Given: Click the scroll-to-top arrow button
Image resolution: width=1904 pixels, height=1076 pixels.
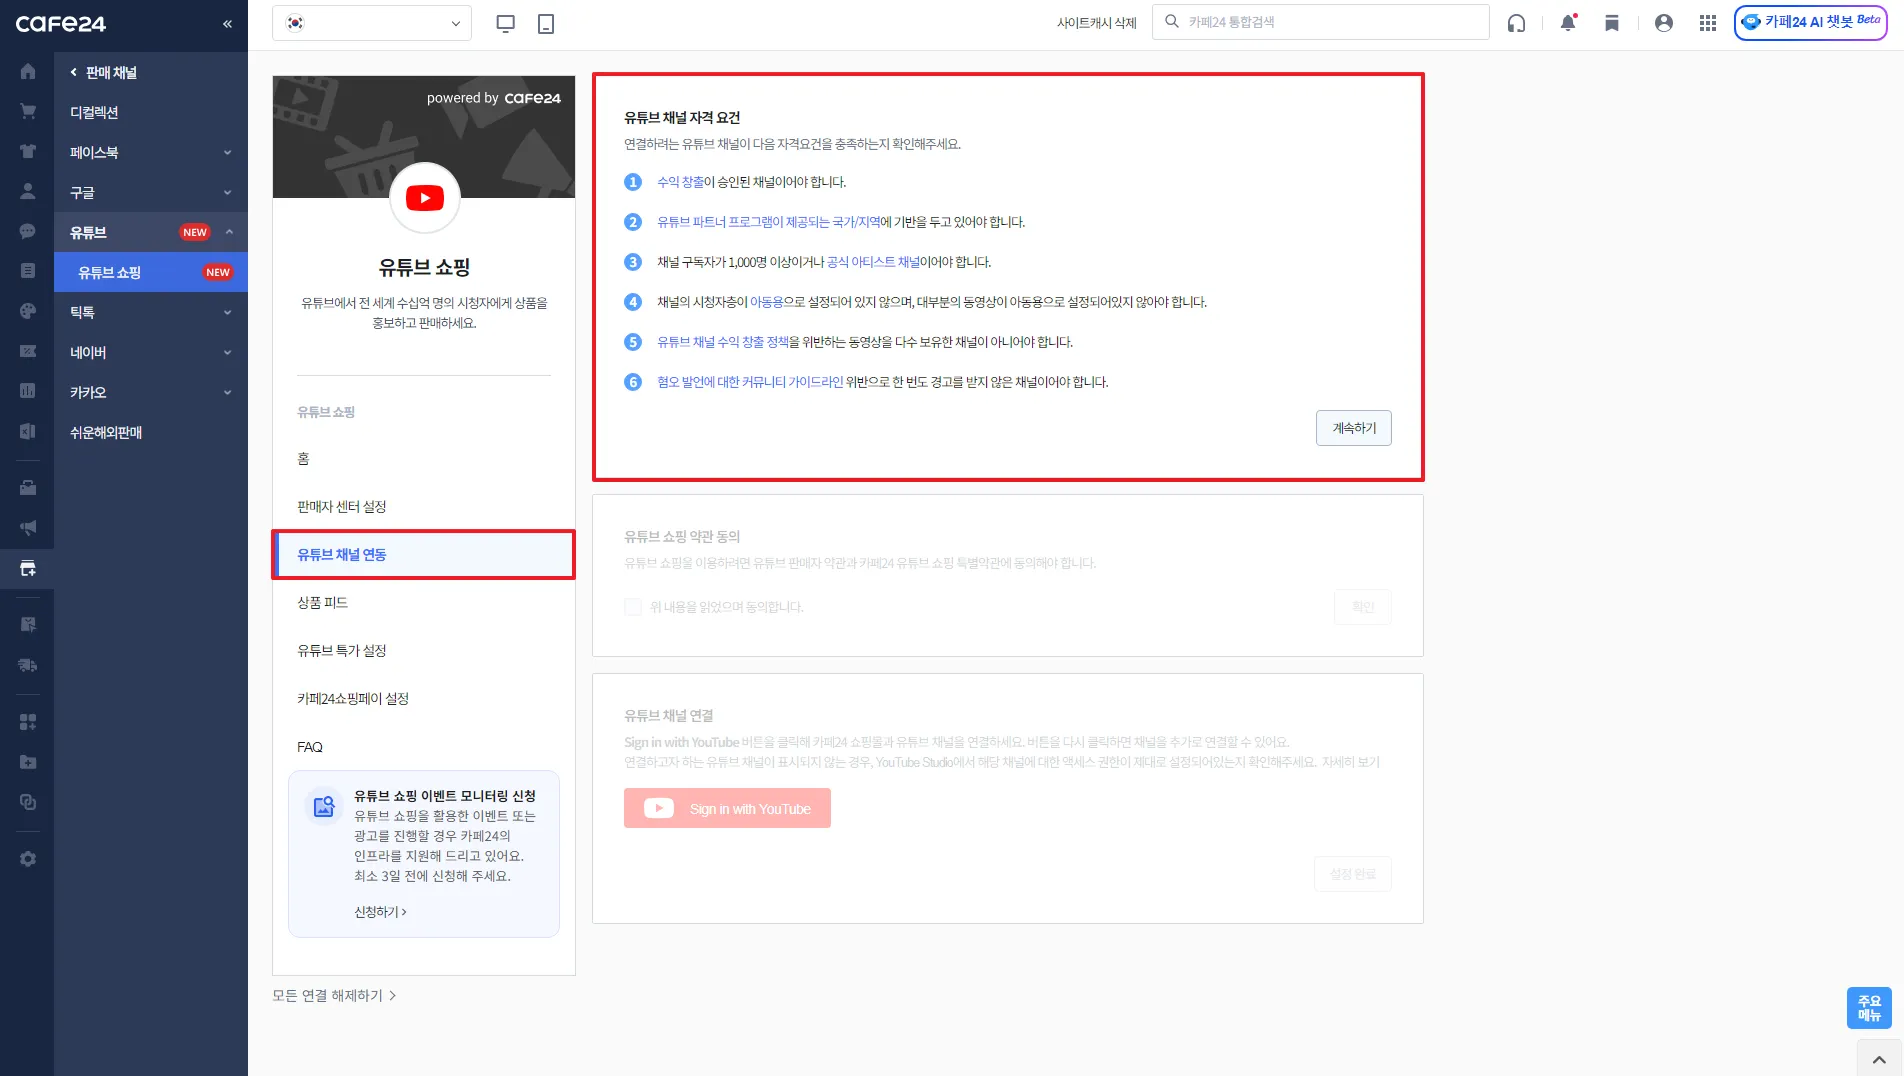Looking at the screenshot, I should 1880,1059.
